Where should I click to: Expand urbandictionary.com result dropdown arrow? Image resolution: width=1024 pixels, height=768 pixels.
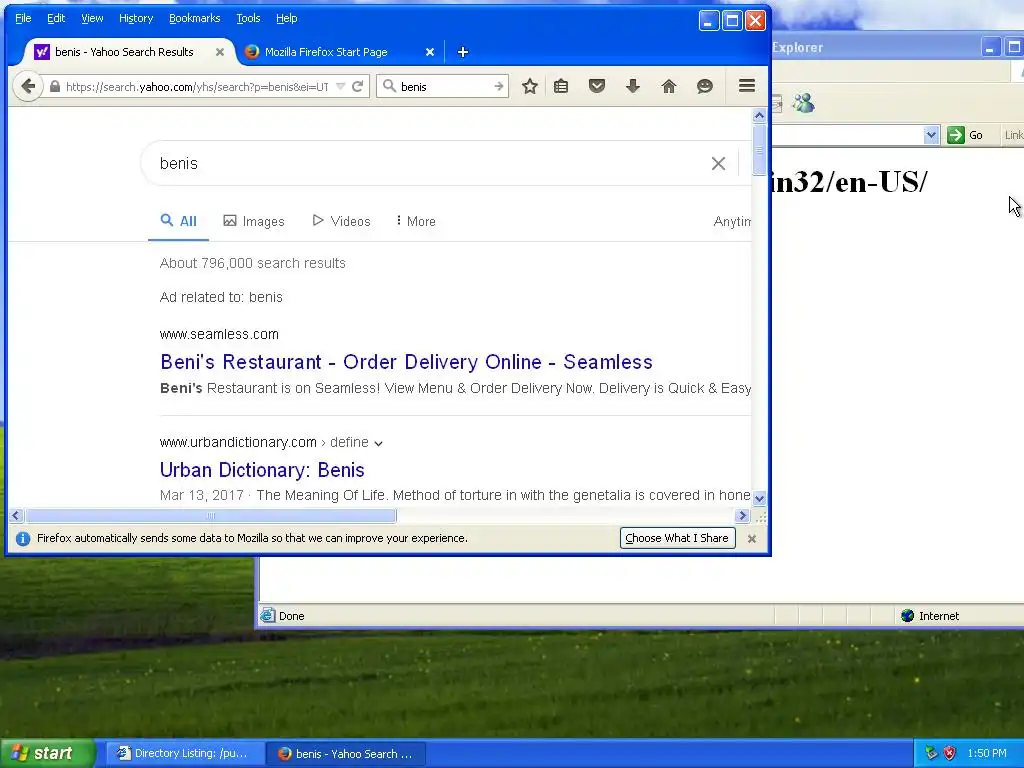(378, 443)
